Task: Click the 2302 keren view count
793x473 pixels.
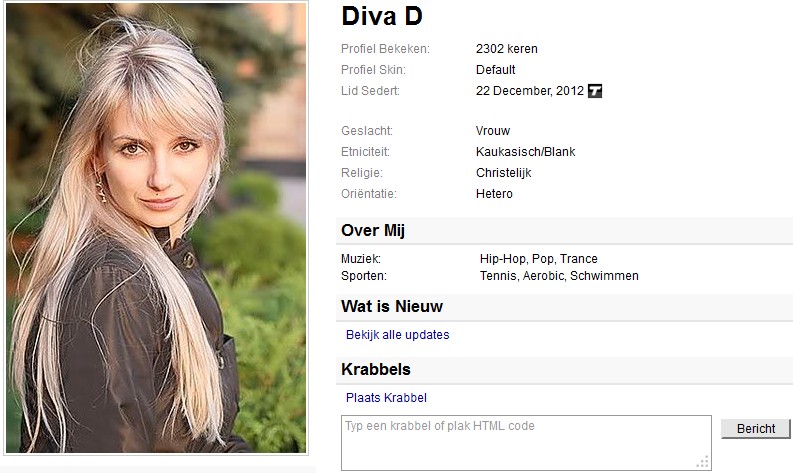Action: (507, 49)
